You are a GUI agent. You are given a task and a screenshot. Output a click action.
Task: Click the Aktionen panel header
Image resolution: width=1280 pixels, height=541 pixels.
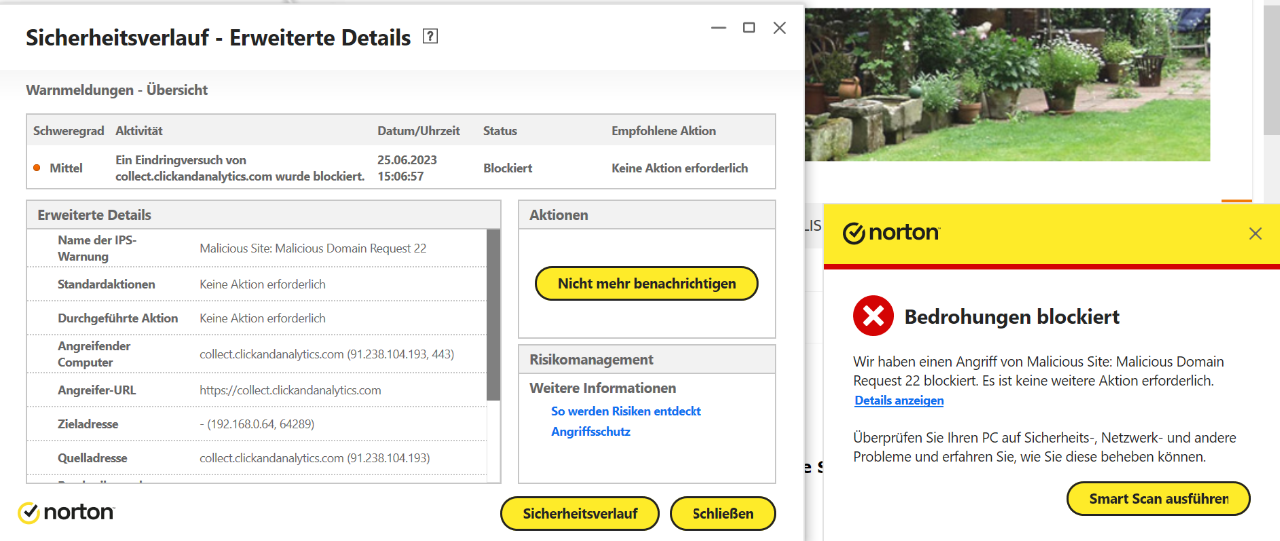point(647,215)
